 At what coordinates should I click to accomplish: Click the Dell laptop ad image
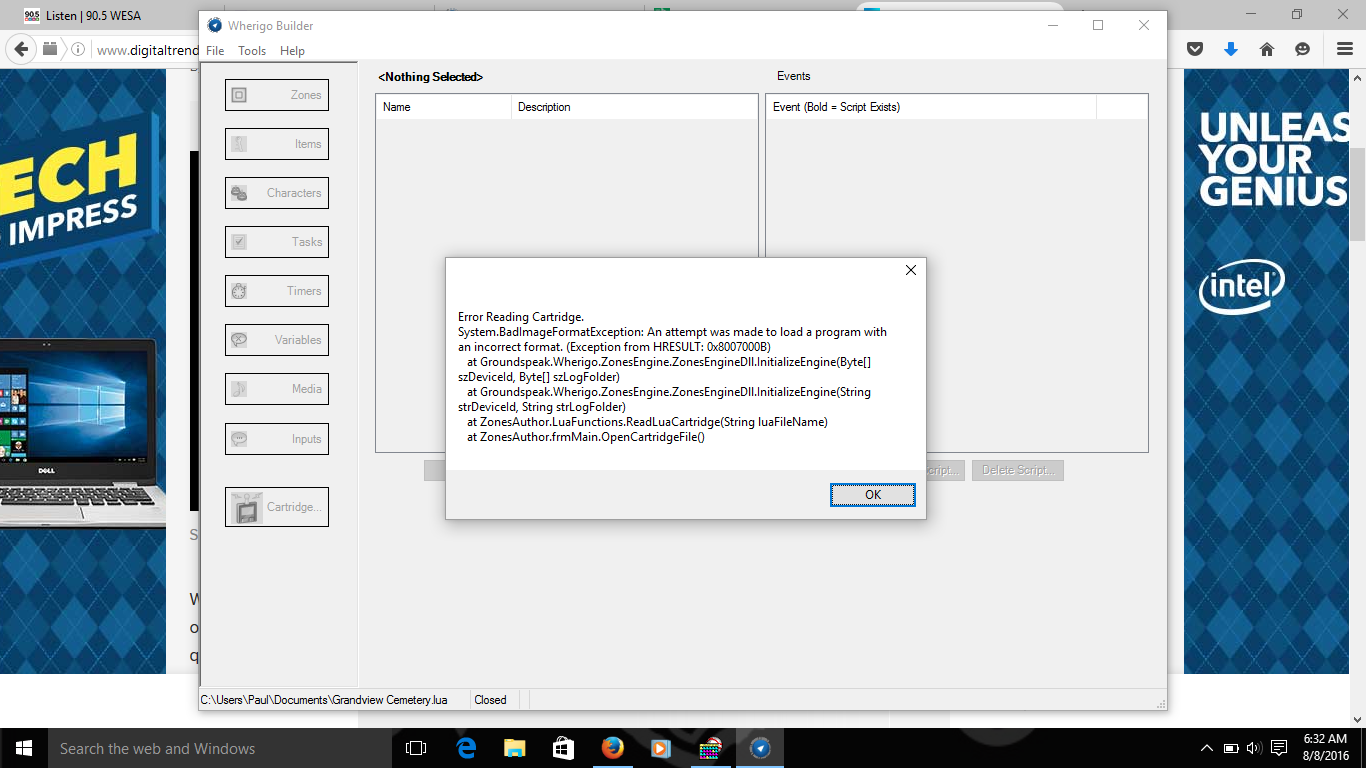[x=83, y=432]
